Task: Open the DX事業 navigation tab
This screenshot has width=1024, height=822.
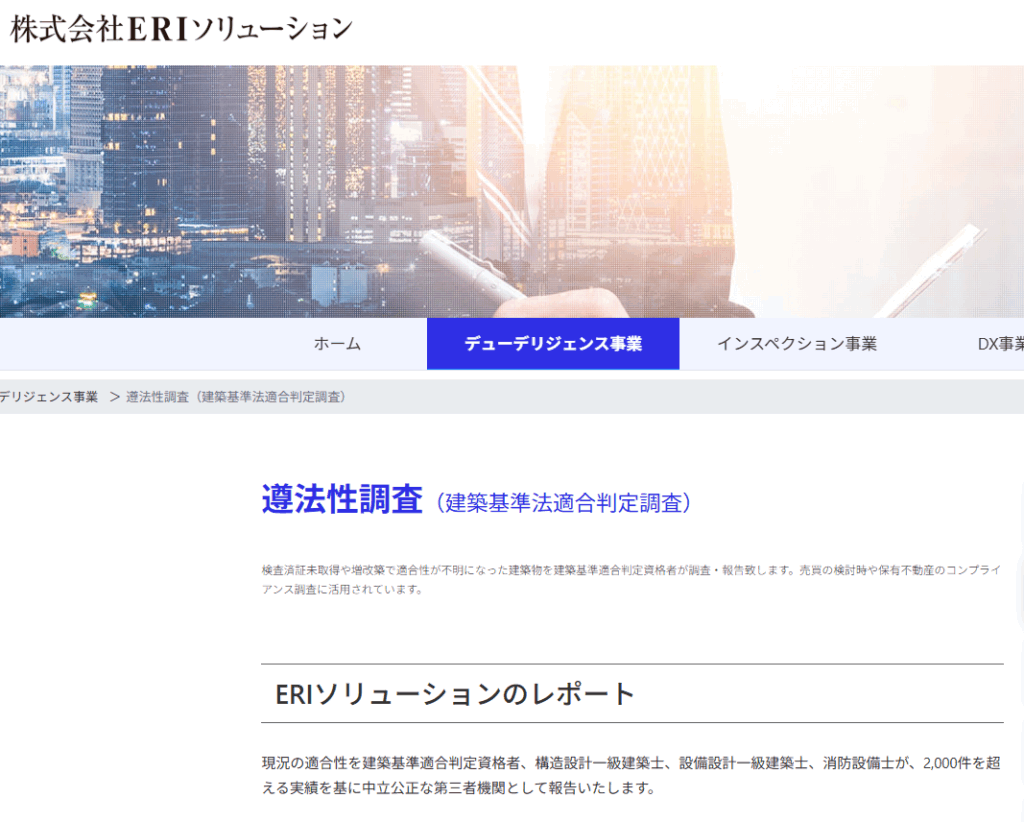Action: coord(1000,344)
